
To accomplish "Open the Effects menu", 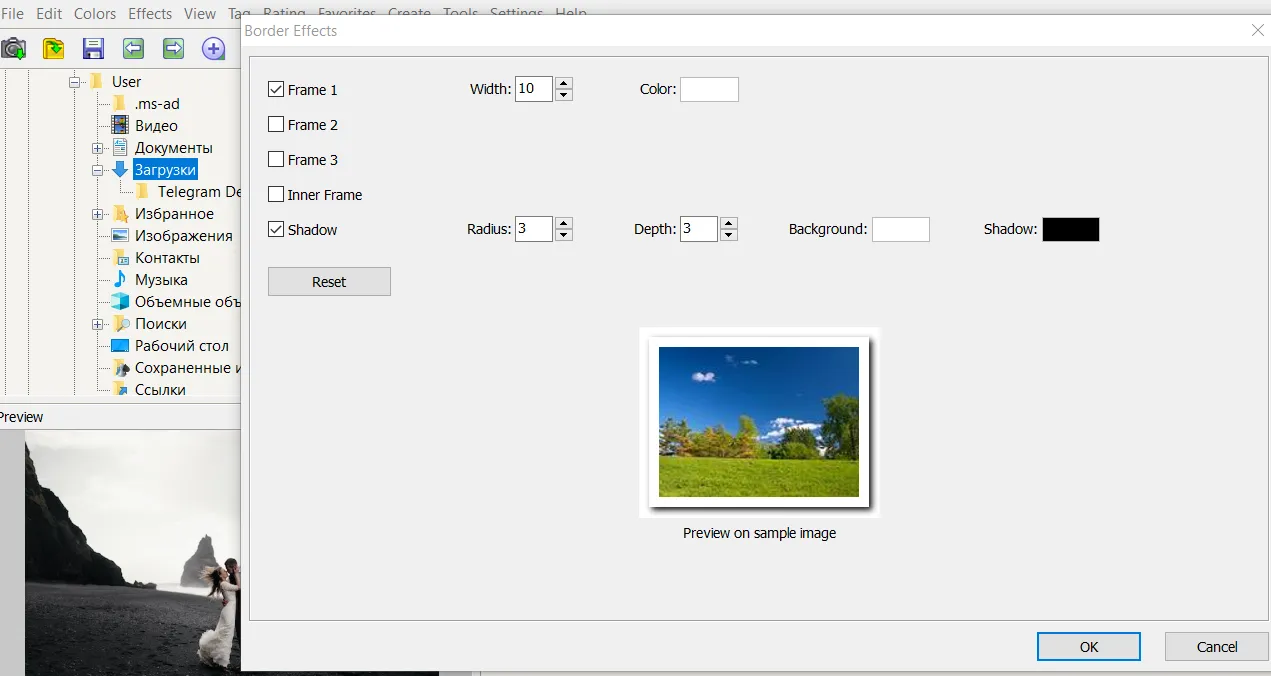I will [150, 14].
